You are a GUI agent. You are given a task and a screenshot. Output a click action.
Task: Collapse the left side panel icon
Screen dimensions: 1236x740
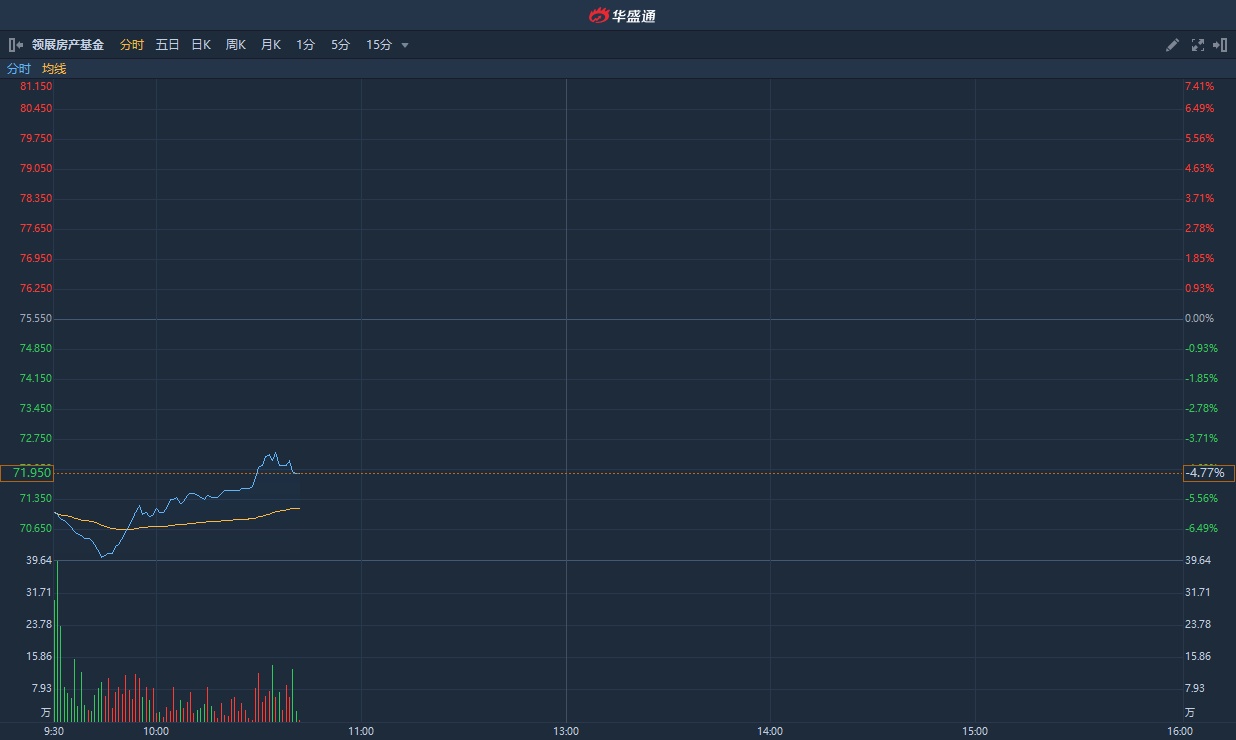15,45
